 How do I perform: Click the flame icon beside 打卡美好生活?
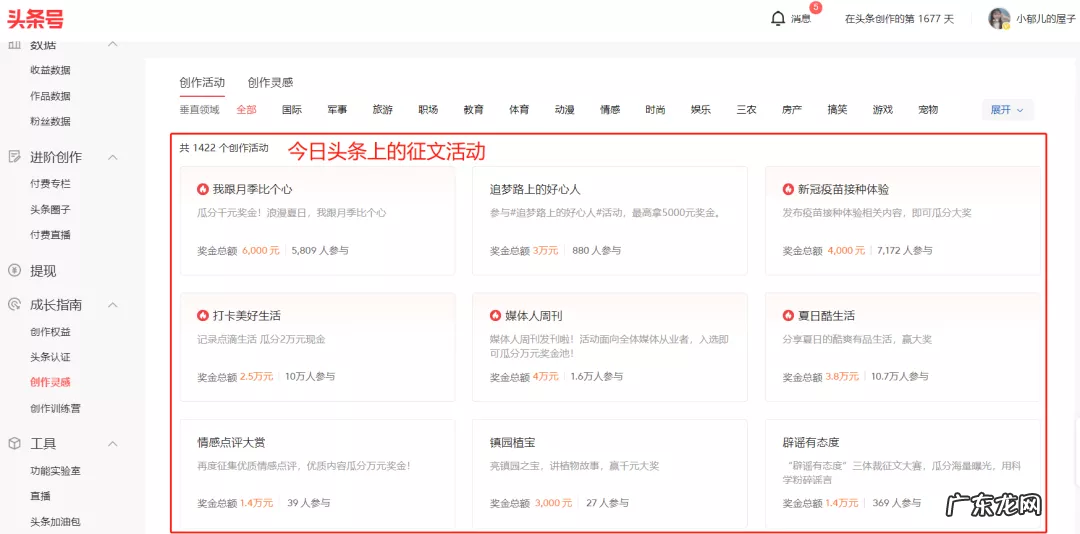point(202,316)
